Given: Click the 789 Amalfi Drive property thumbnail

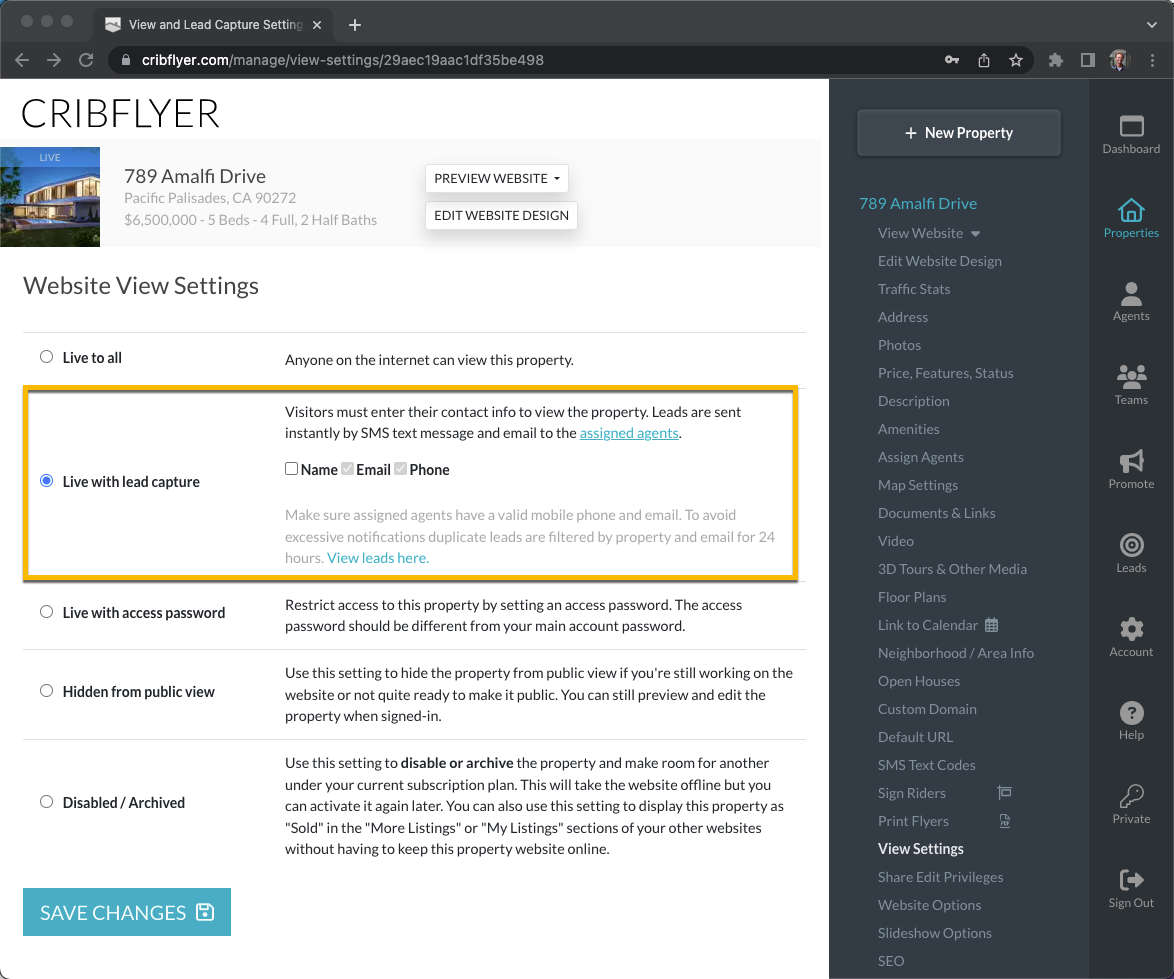Looking at the screenshot, I should [x=50, y=197].
